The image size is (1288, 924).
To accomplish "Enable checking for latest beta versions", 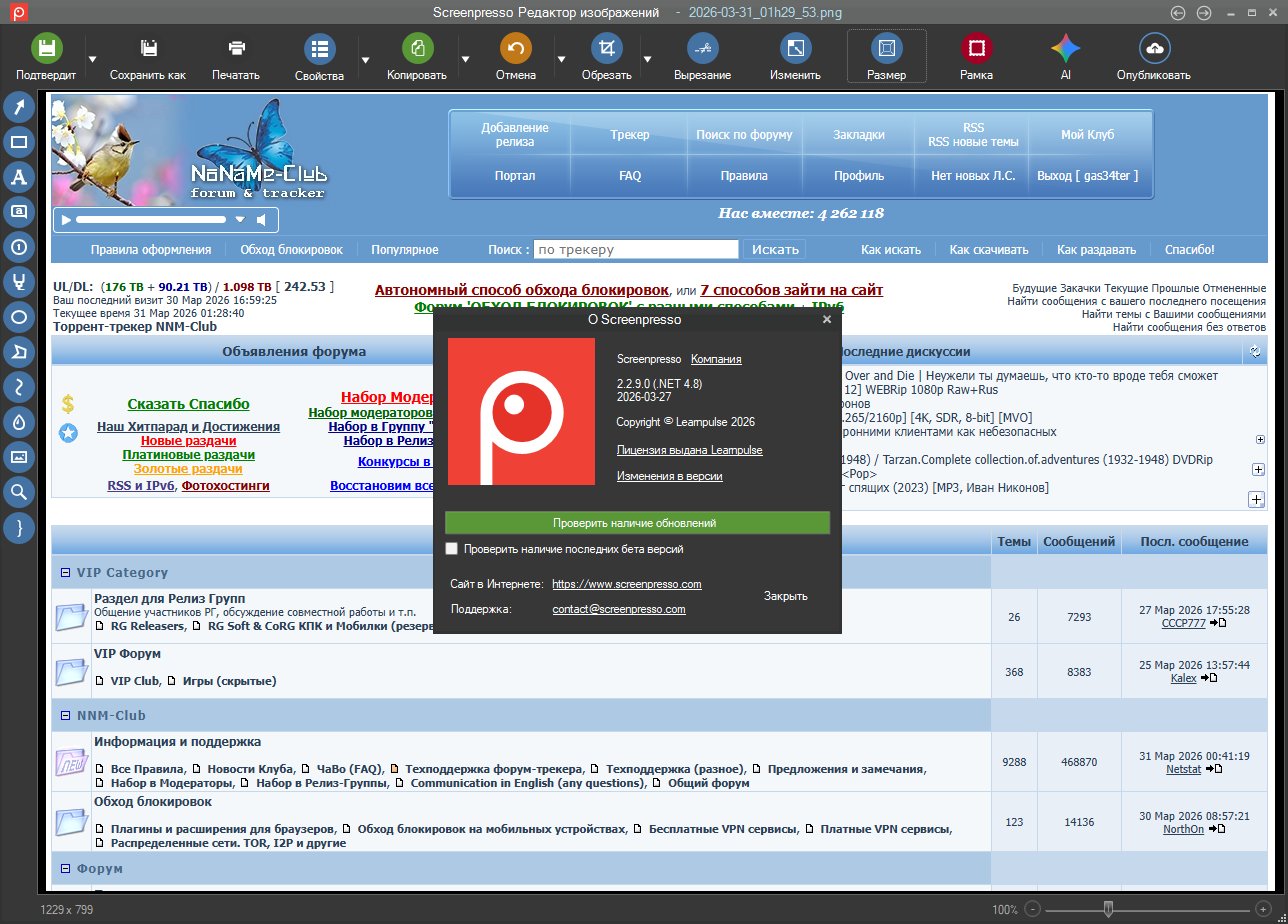I will point(452,549).
